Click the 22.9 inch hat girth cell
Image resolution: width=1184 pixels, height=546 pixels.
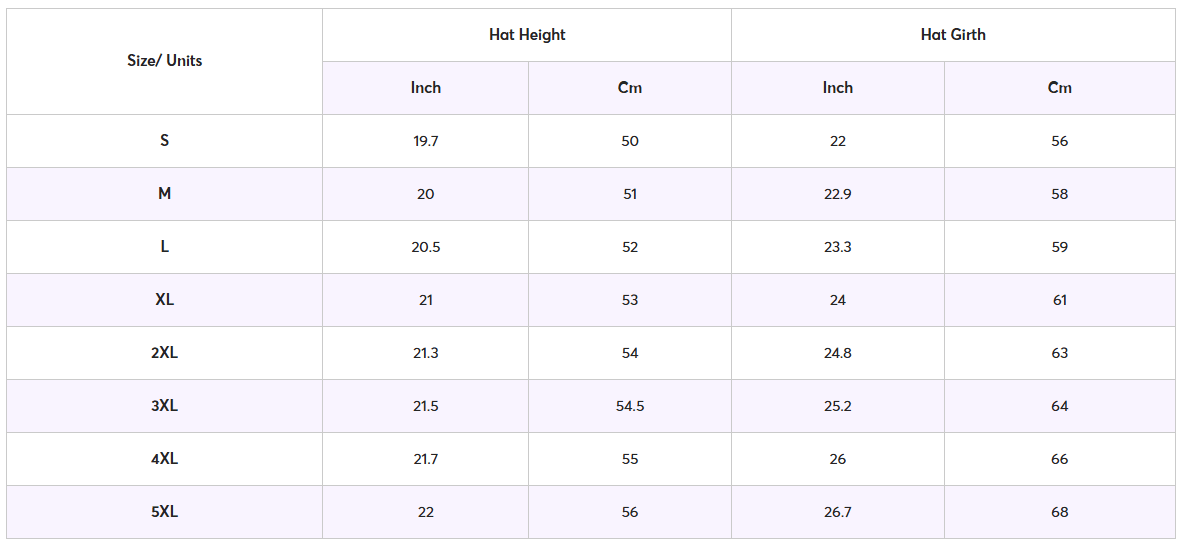coord(838,194)
